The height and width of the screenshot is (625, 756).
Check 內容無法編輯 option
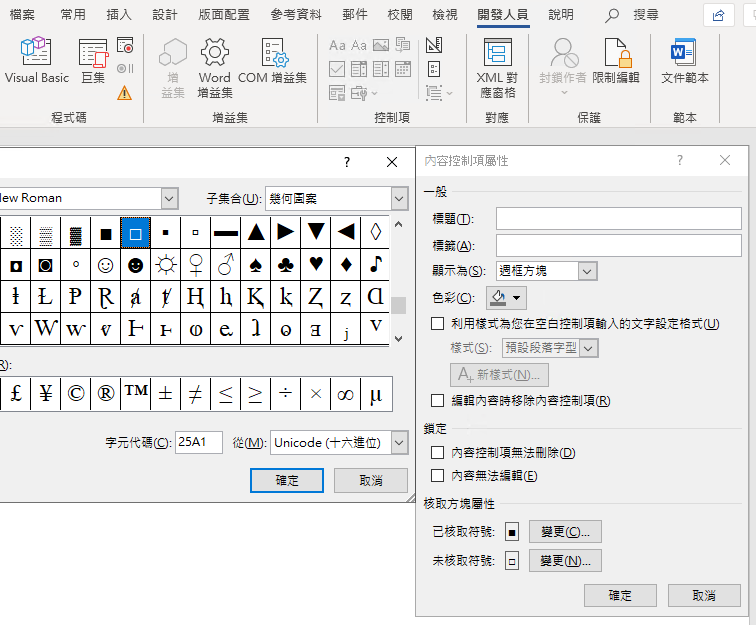click(x=438, y=476)
